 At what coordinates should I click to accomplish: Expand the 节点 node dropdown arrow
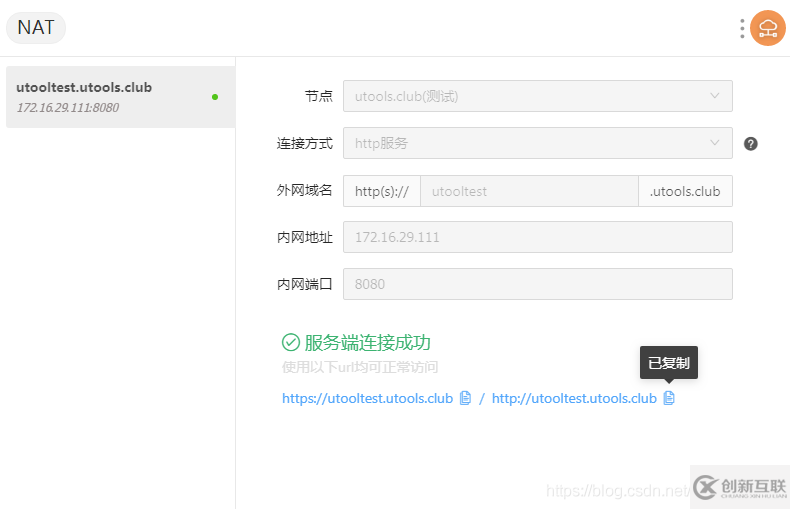pos(714,96)
